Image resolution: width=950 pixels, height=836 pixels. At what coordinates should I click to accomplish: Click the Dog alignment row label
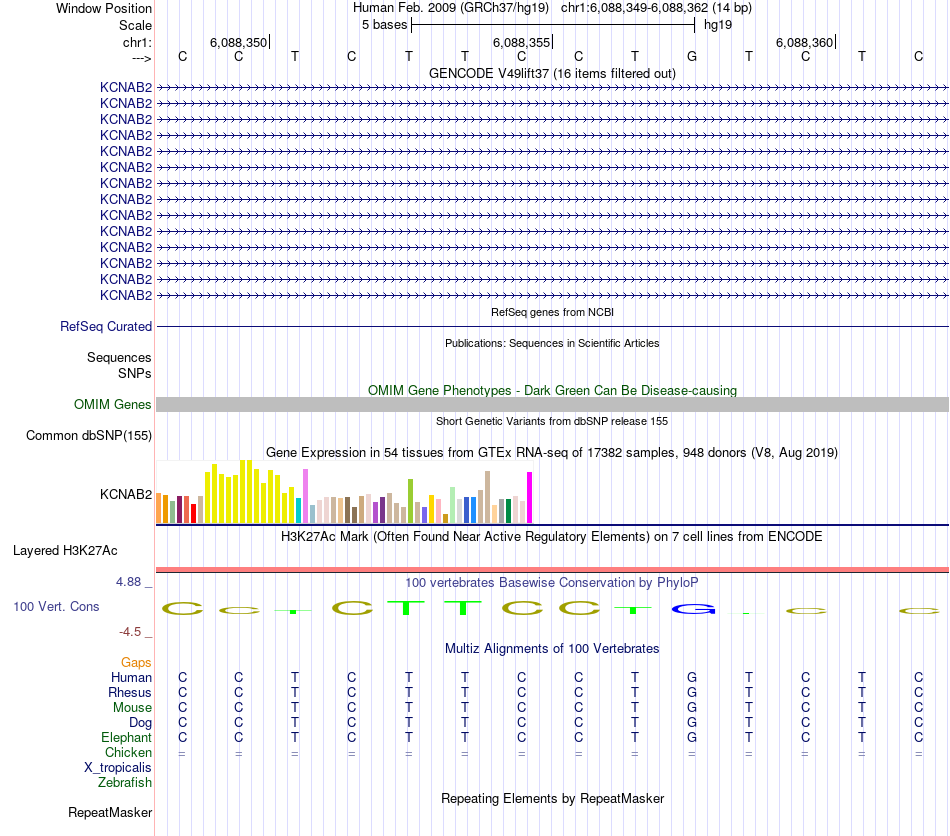click(x=140, y=723)
